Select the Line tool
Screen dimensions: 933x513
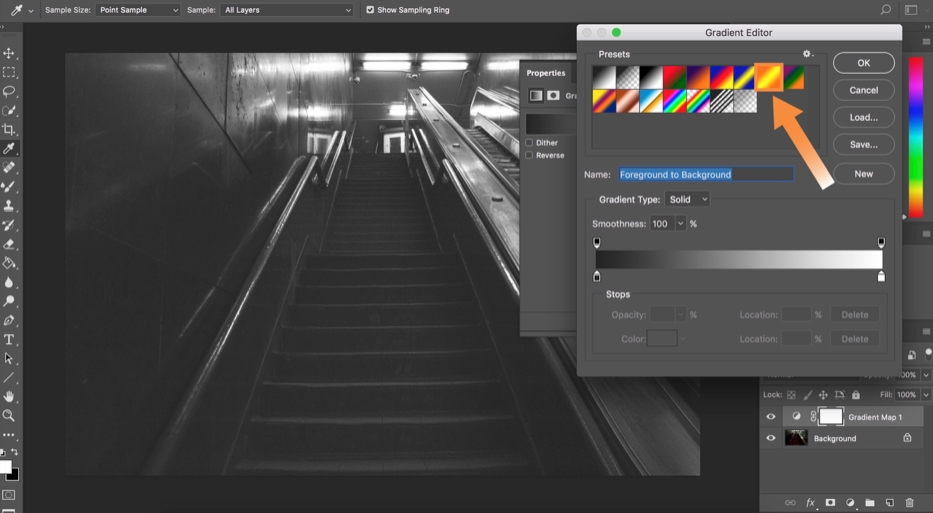coord(9,377)
